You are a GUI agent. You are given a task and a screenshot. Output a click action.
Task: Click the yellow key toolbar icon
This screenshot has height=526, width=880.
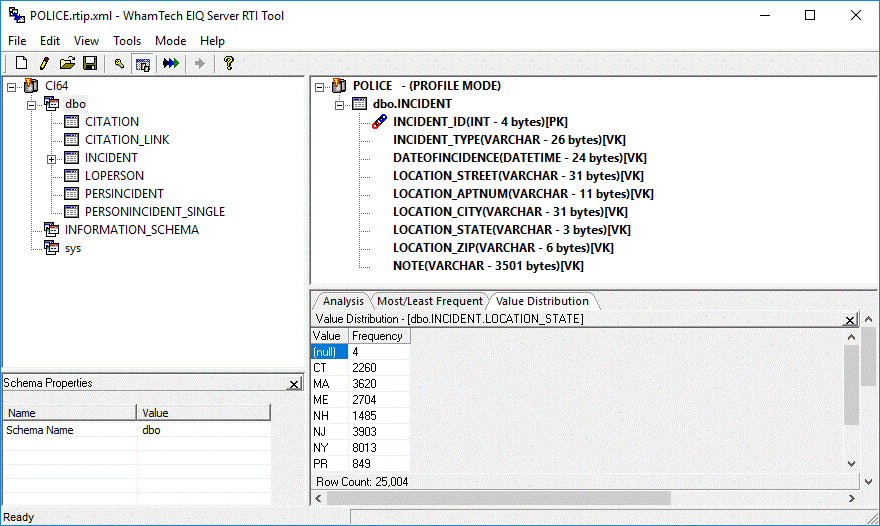tap(119, 63)
